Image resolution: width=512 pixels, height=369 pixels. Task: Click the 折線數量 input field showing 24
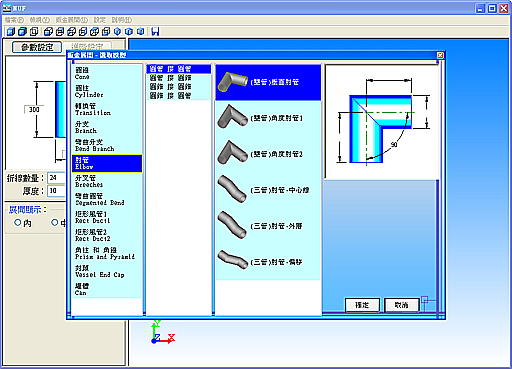(x=57, y=178)
